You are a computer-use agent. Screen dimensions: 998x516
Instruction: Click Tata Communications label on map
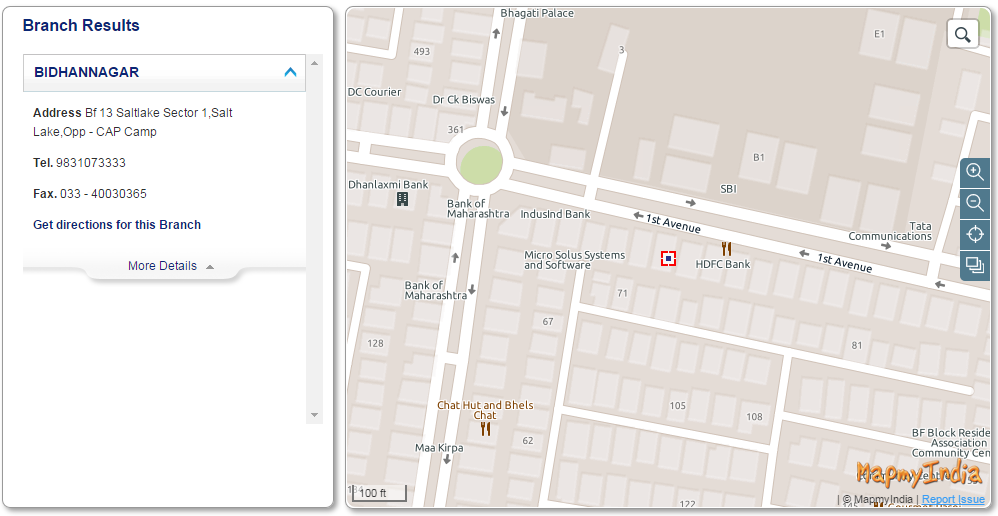point(890,231)
